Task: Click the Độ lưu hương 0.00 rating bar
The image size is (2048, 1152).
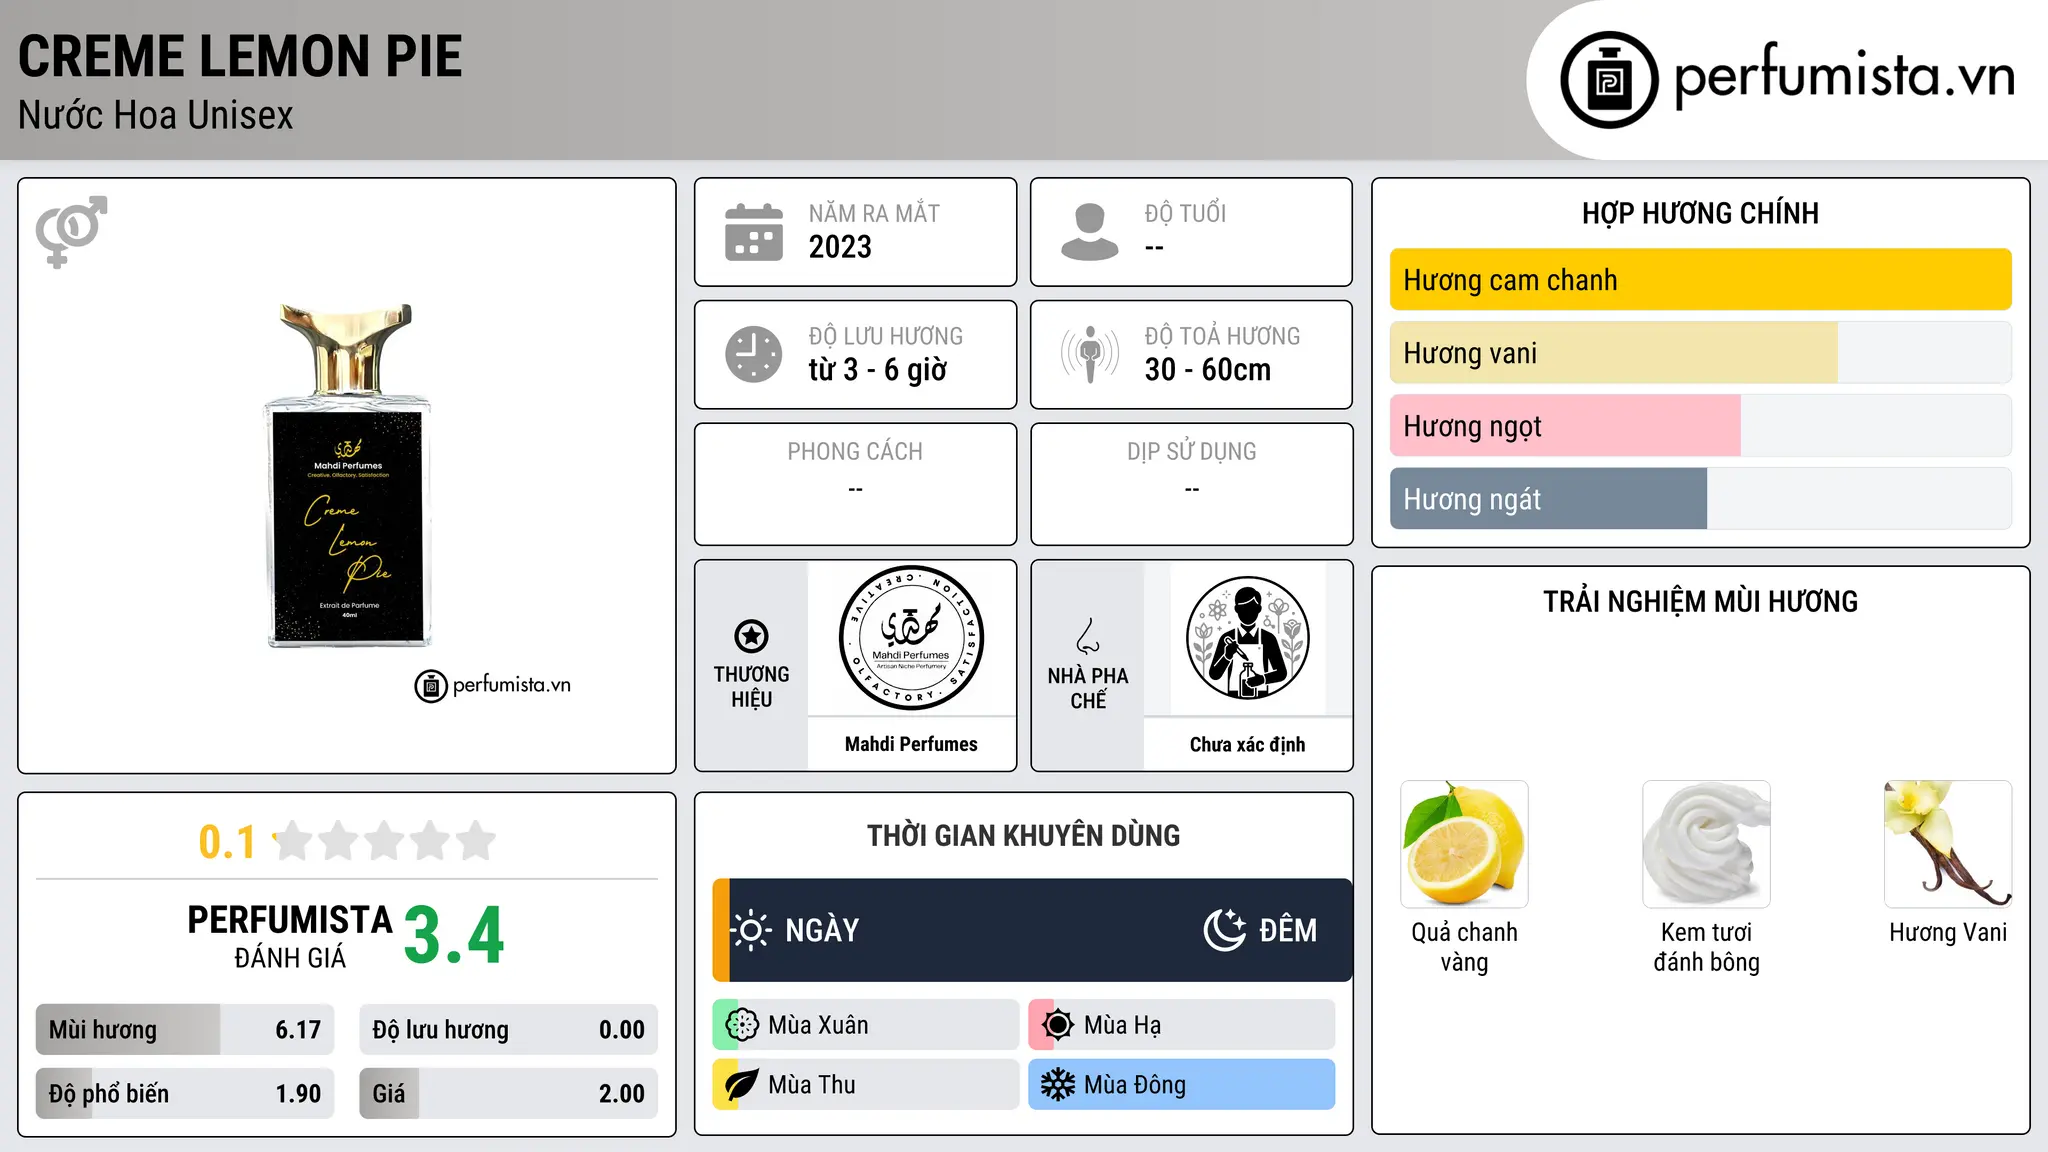Action: (x=509, y=1030)
